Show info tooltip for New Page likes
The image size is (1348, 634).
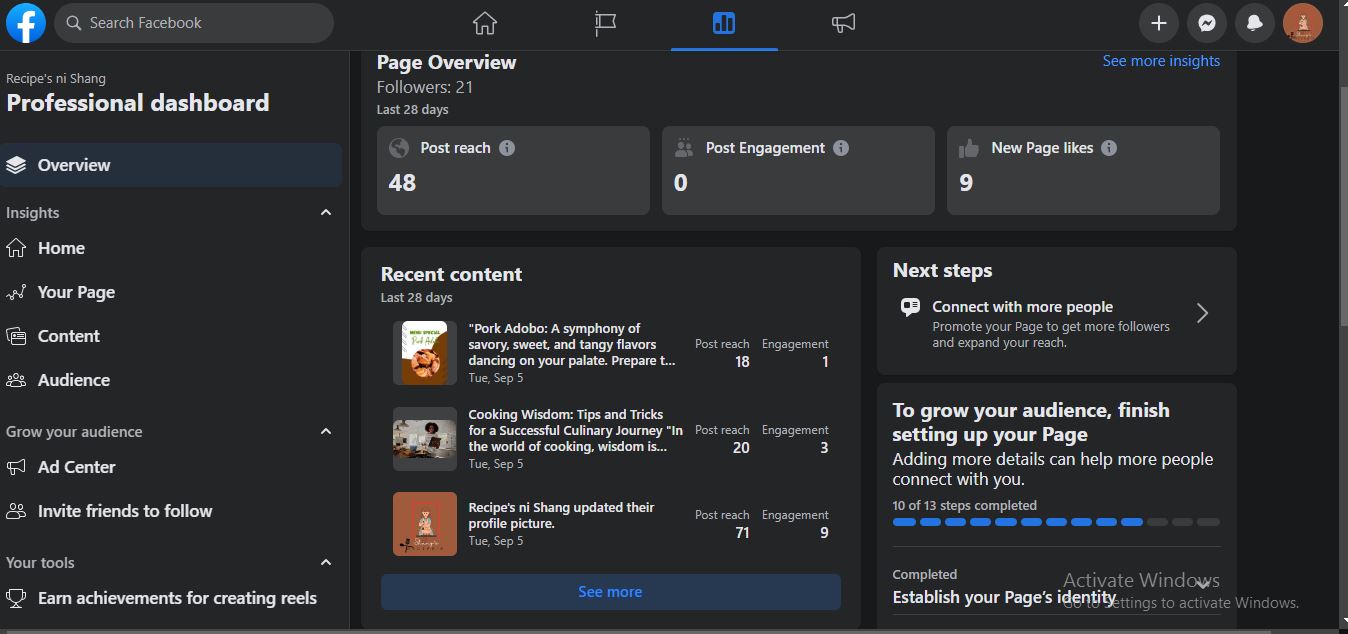pyautogui.click(x=1109, y=148)
